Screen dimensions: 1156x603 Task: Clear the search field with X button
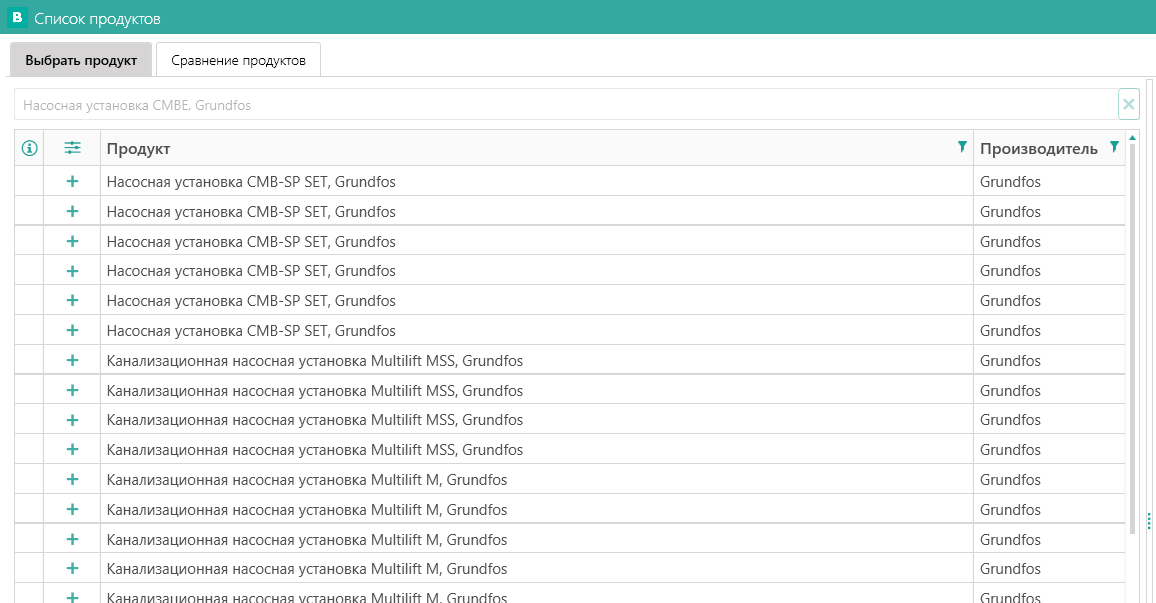[1129, 105]
